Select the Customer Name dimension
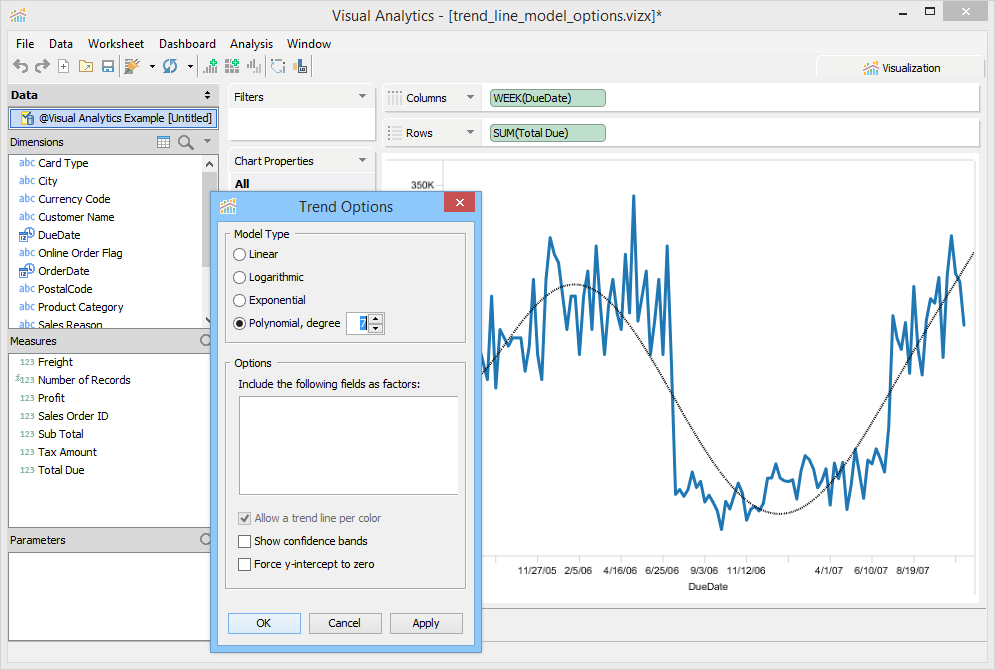The image size is (995, 670). tap(76, 217)
